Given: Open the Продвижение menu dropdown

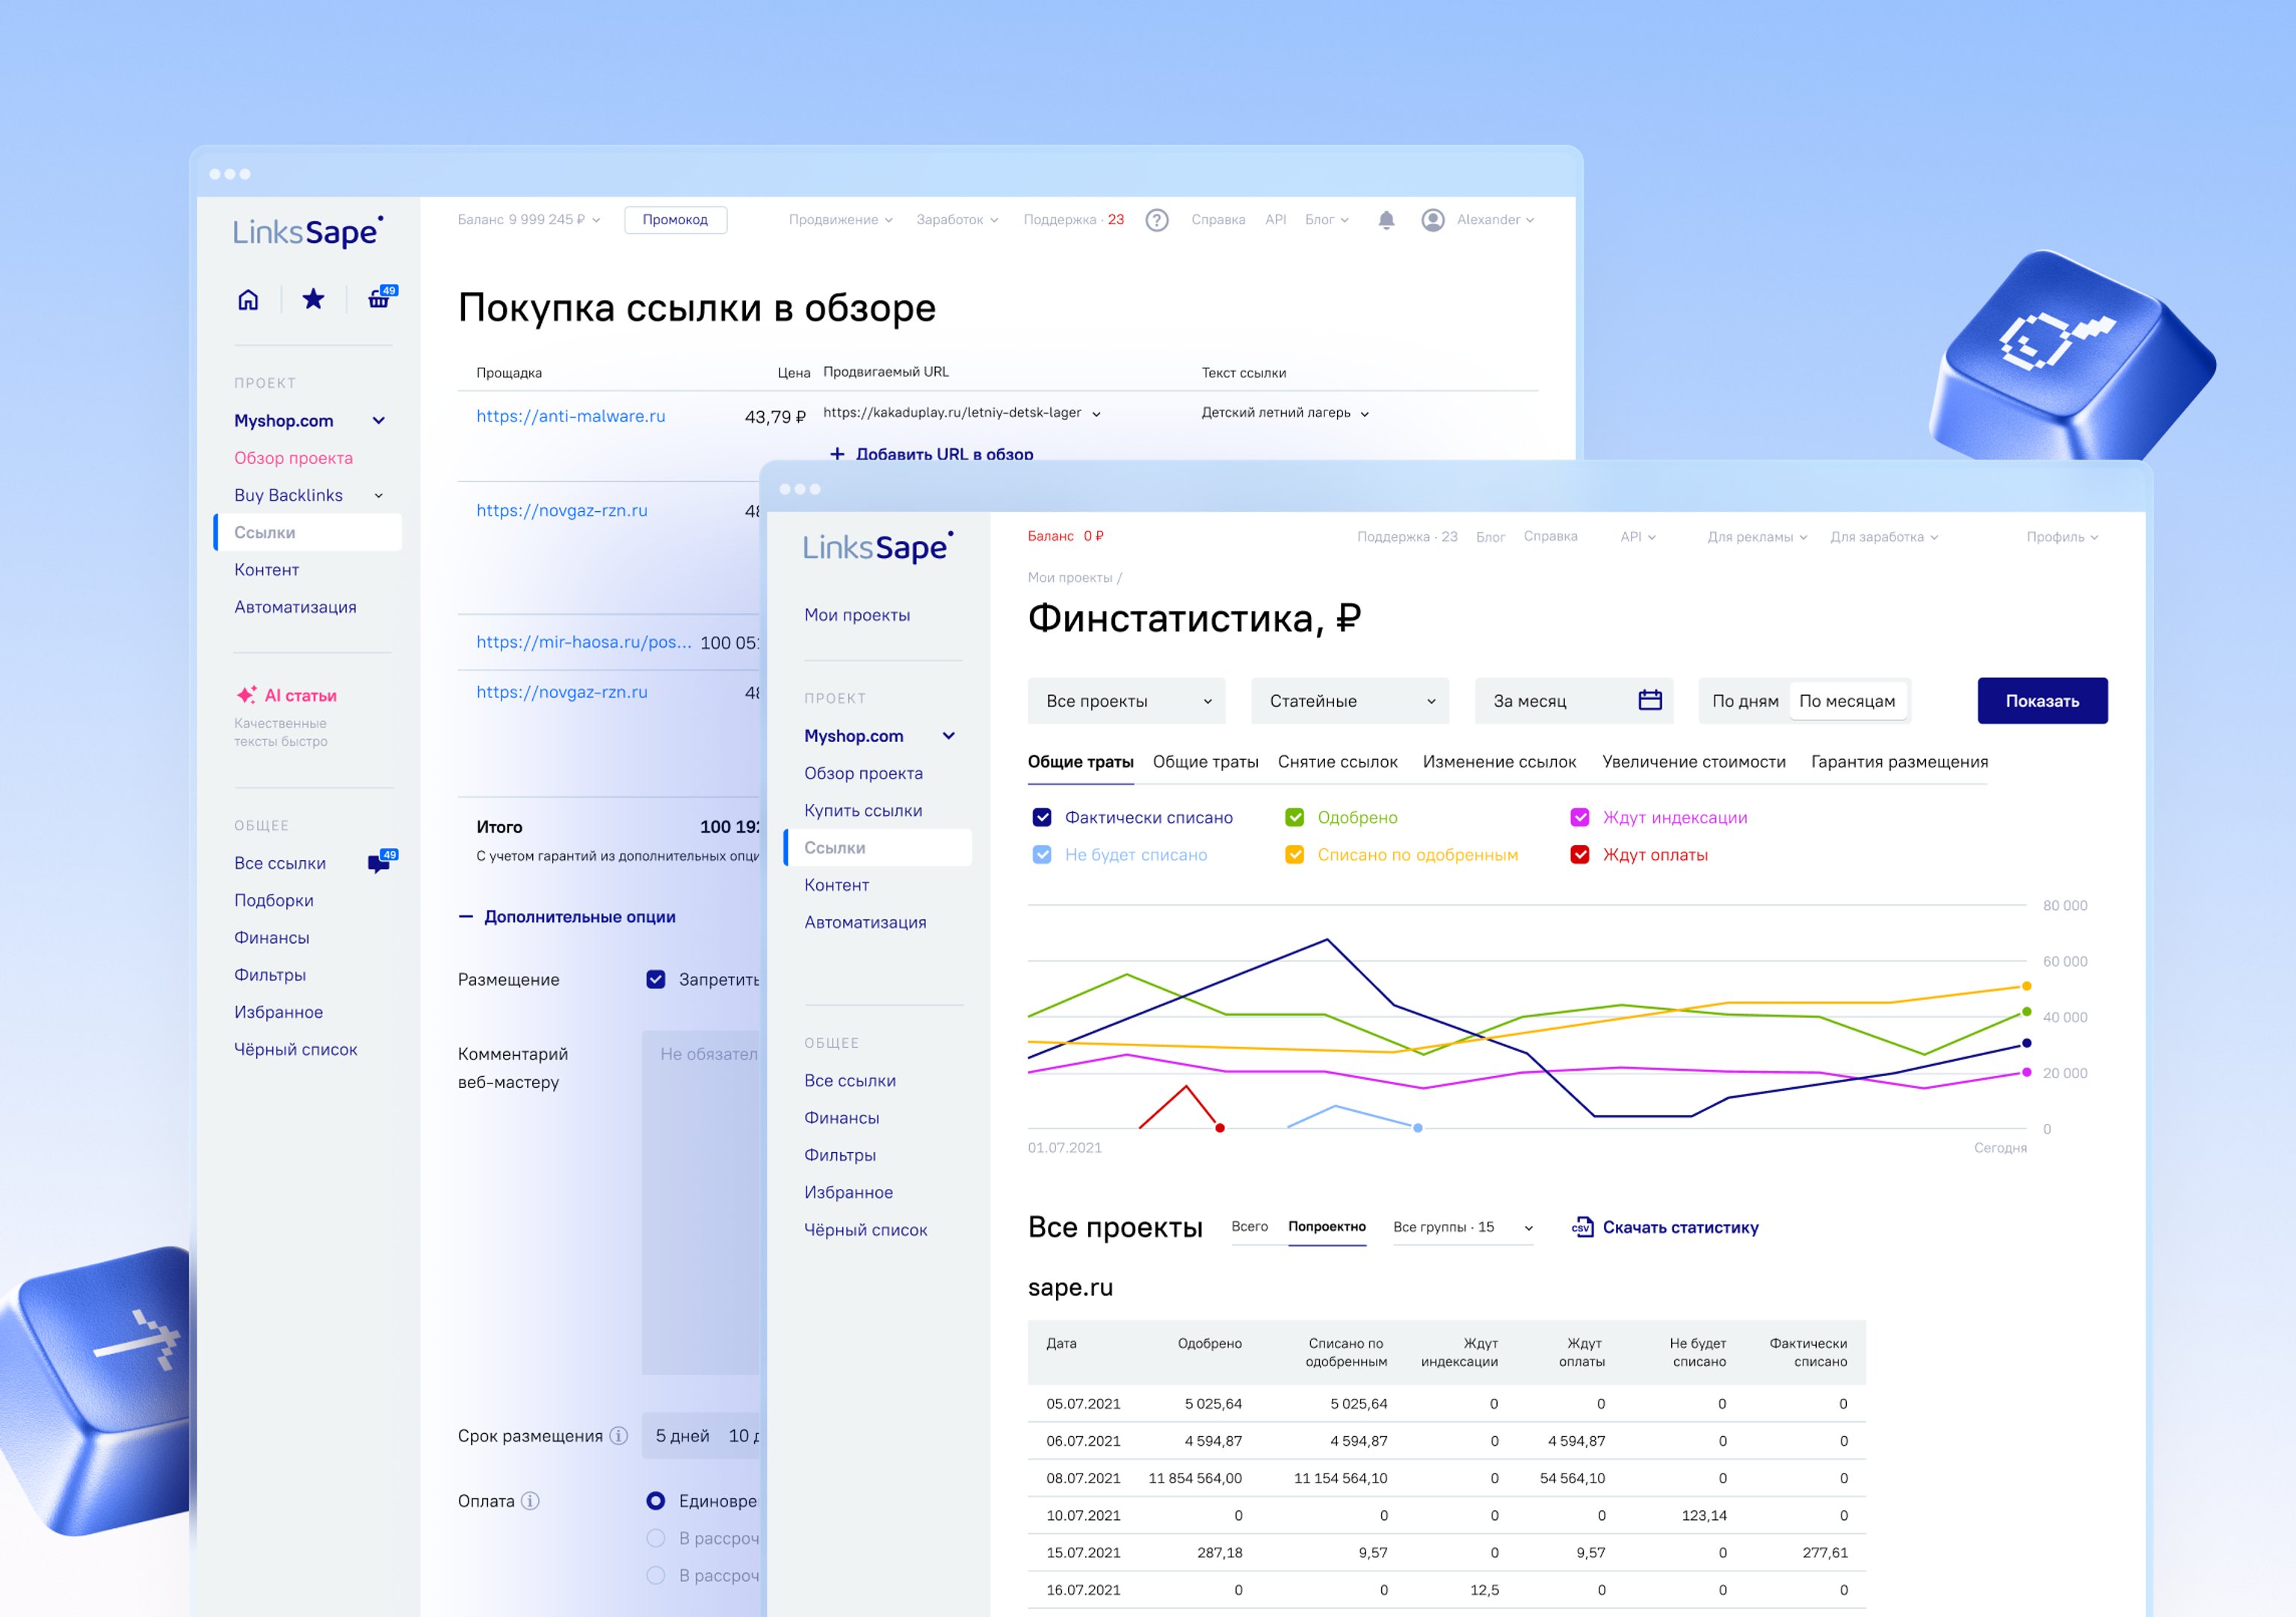Looking at the screenshot, I should 841,220.
